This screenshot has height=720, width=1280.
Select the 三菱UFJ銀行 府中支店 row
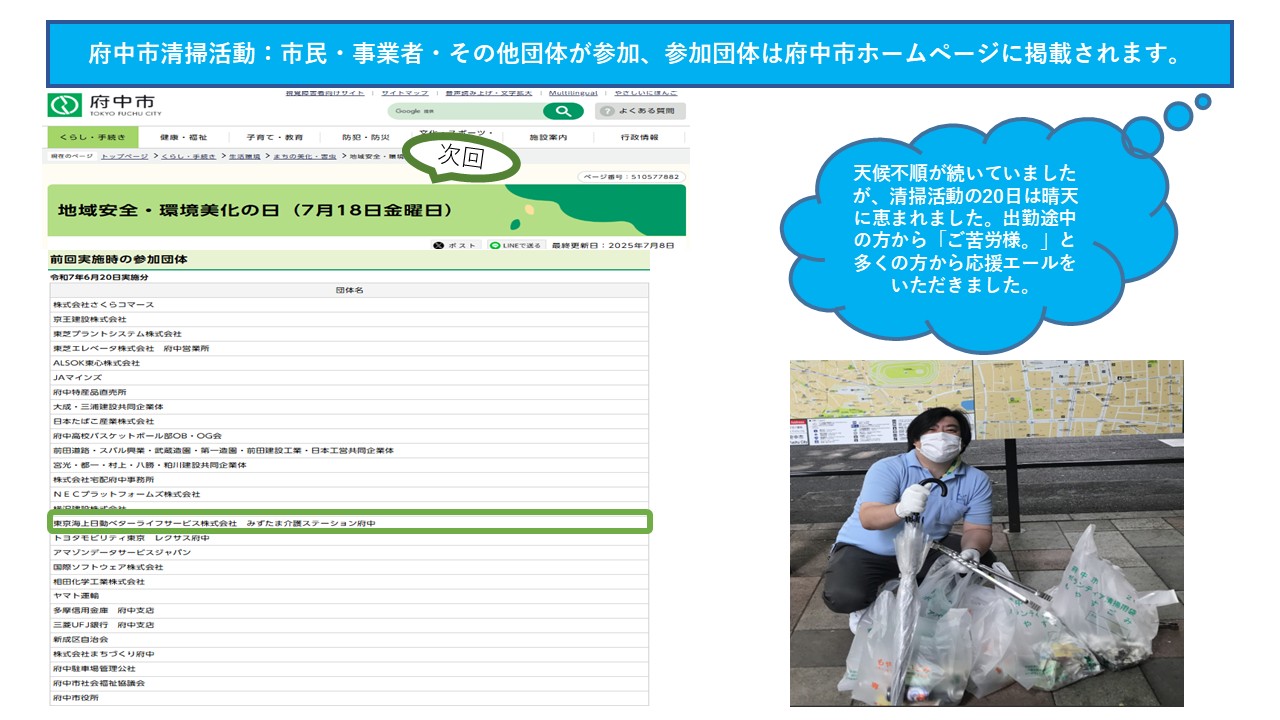(350, 625)
